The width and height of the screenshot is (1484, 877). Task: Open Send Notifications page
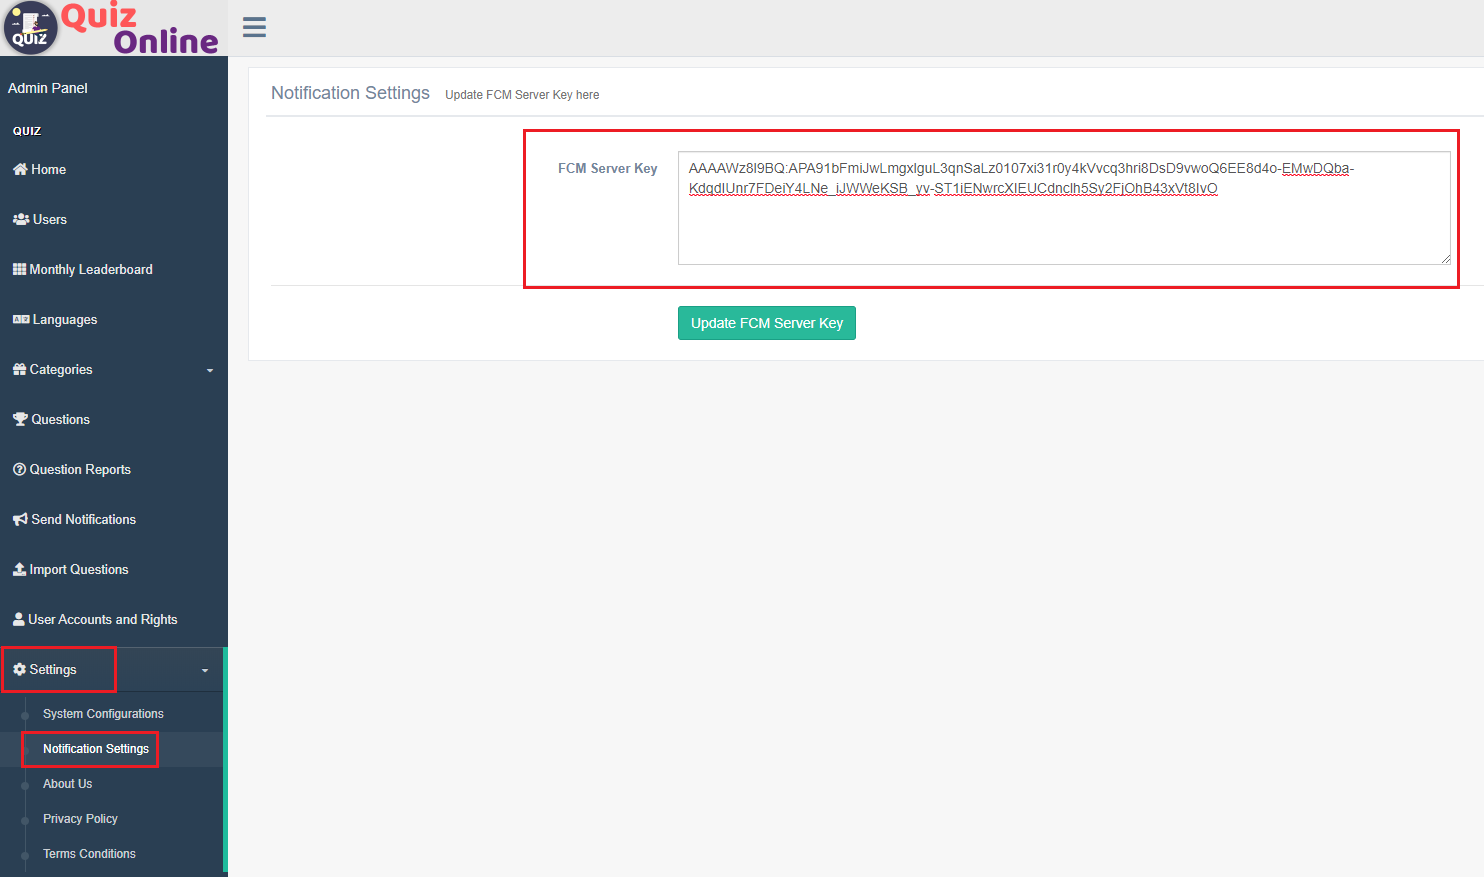click(114, 519)
